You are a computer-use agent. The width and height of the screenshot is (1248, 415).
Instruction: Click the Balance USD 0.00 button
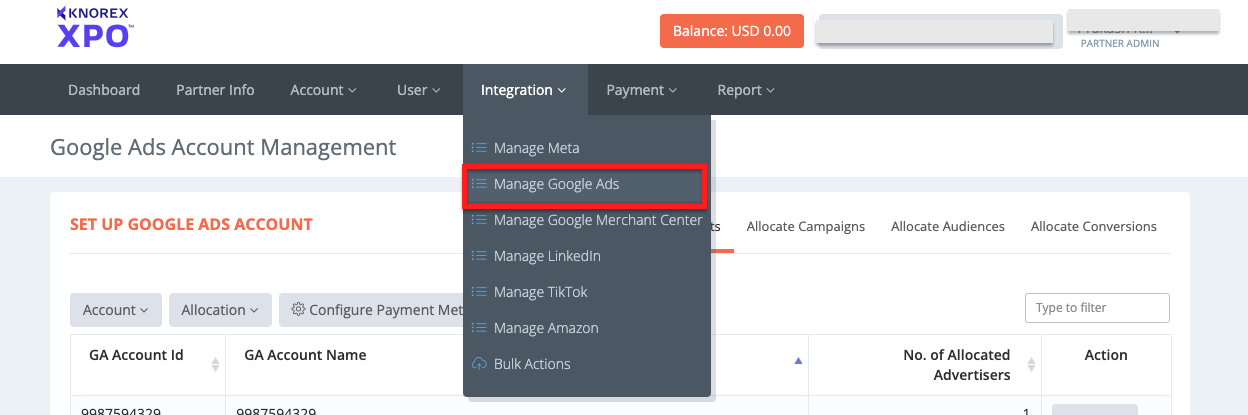(732, 31)
